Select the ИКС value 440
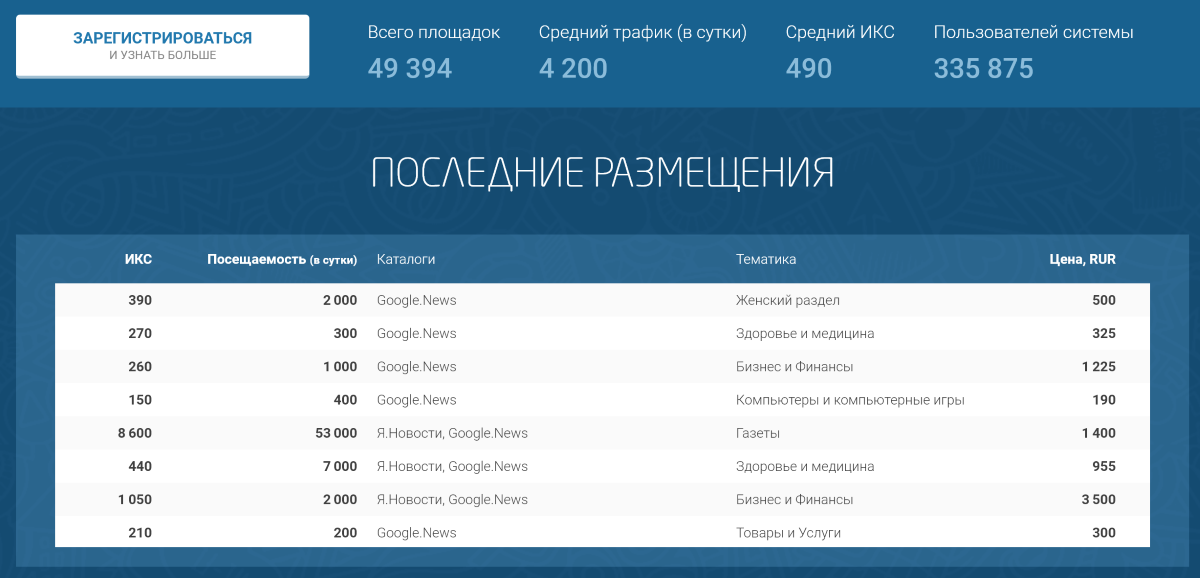 140,466
